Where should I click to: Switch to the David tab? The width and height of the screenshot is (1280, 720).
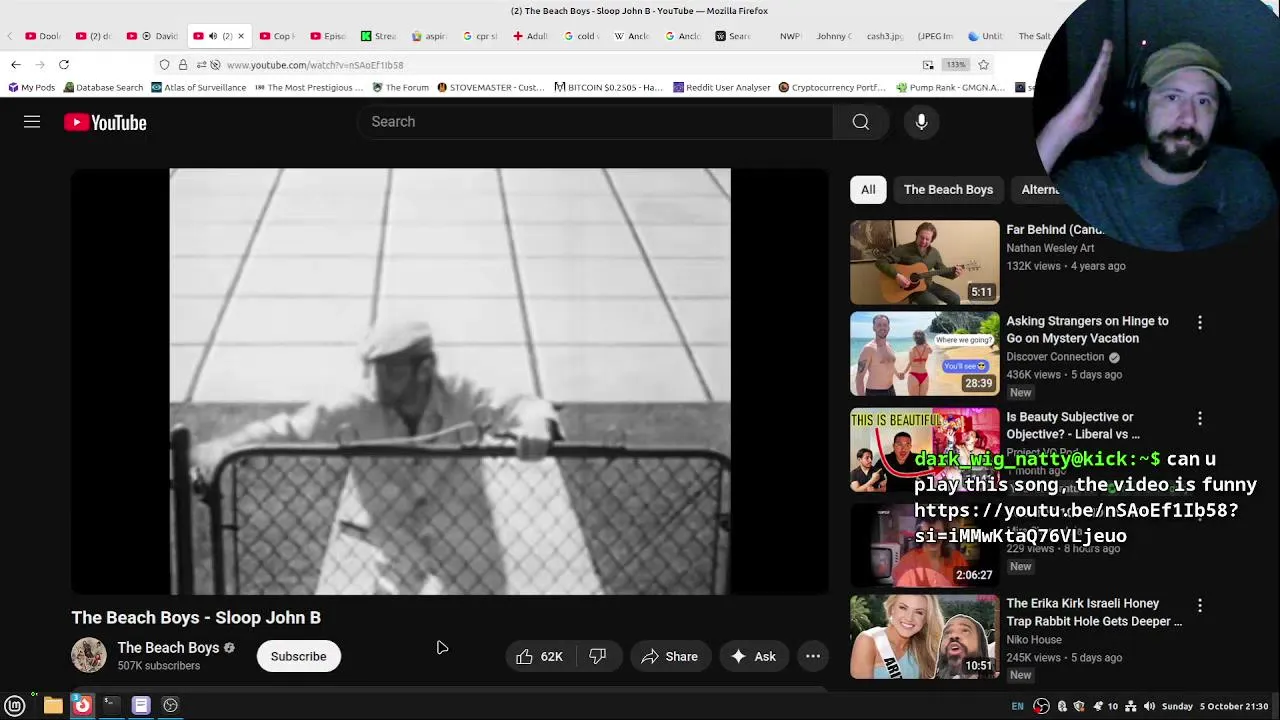[x=154, y=36]
